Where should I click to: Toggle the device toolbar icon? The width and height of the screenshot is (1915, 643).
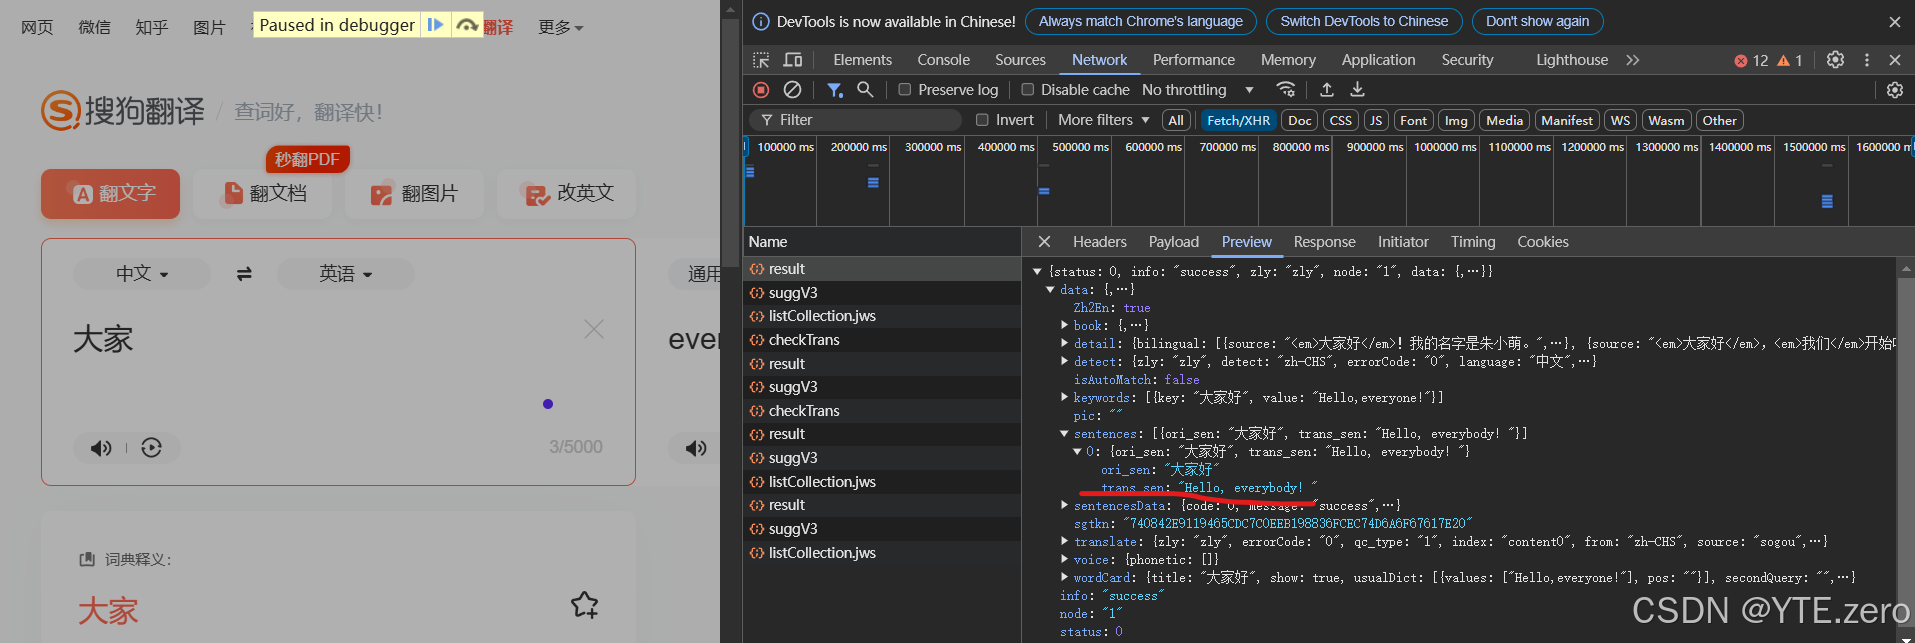coord(793,60)
